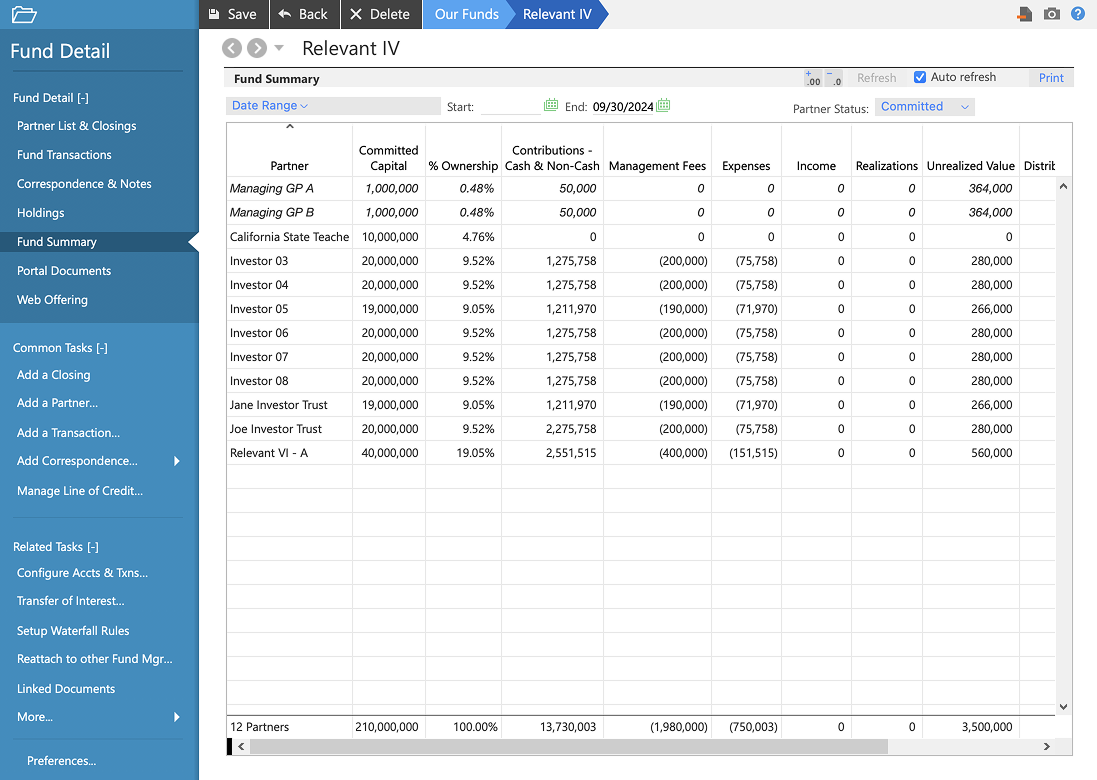Viewport: 1097px width, 780px height.
Task: Collapse the Fund Detail [-] section
Action: point(50,98)
